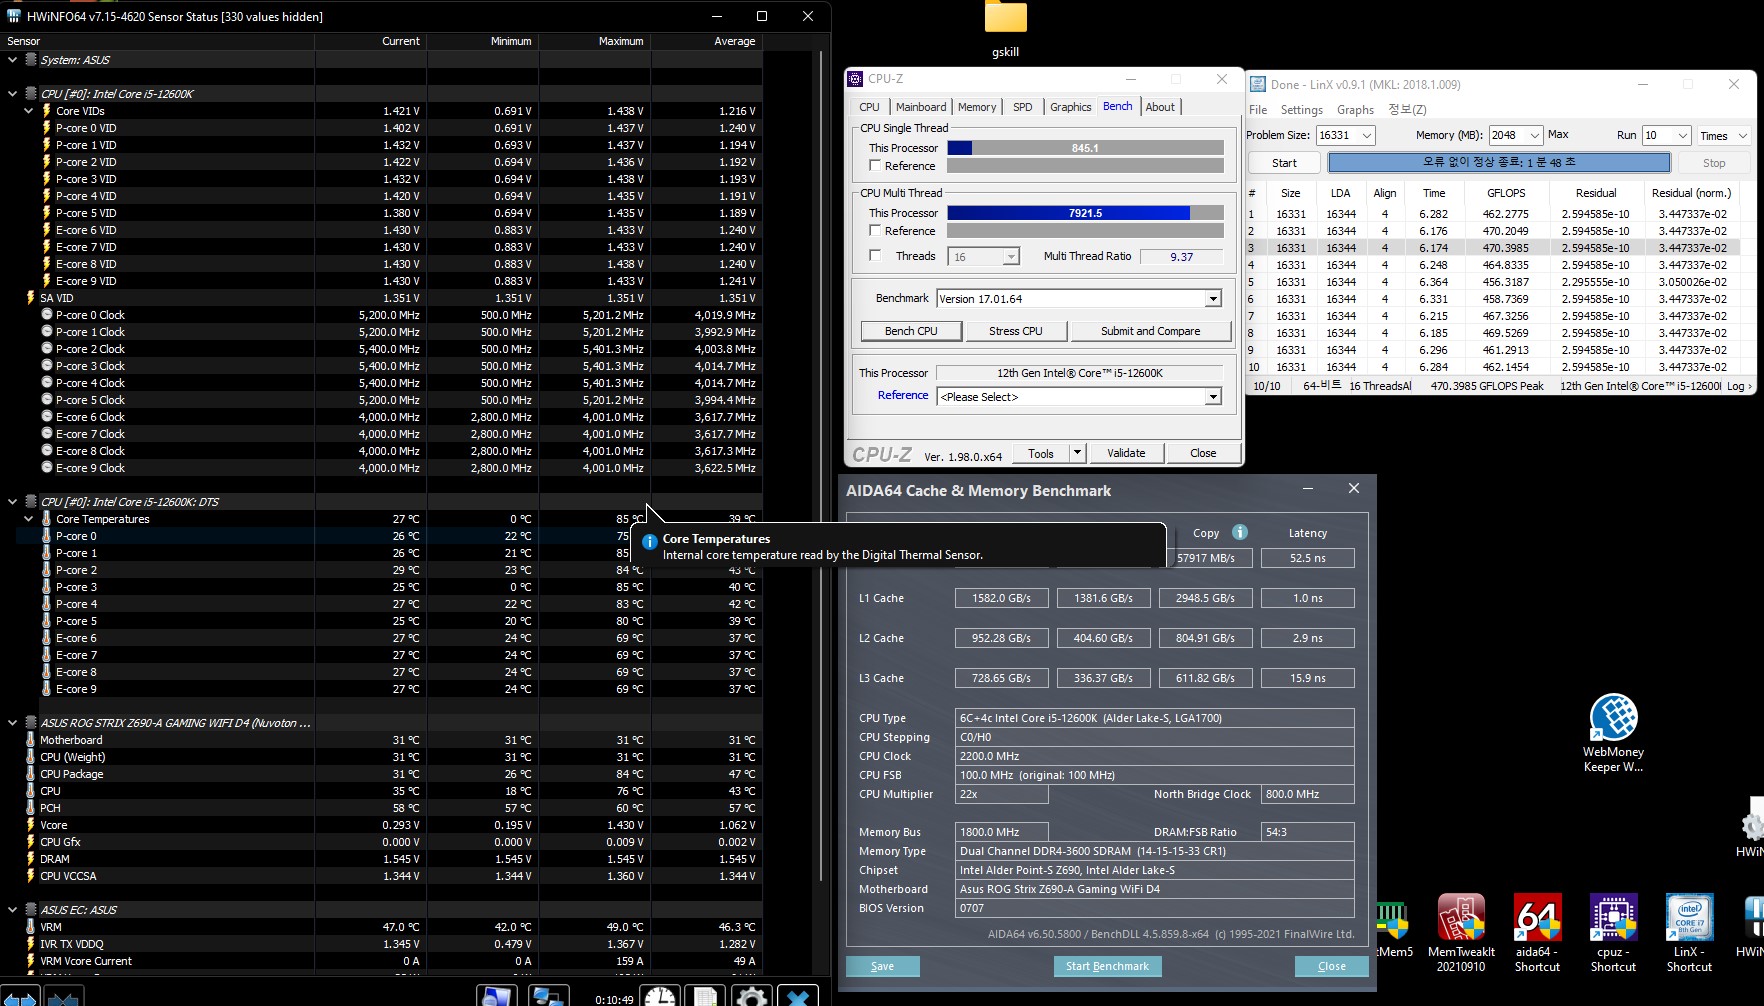Switch to CPU tab in CPU-Z

(x=870, y=107)
